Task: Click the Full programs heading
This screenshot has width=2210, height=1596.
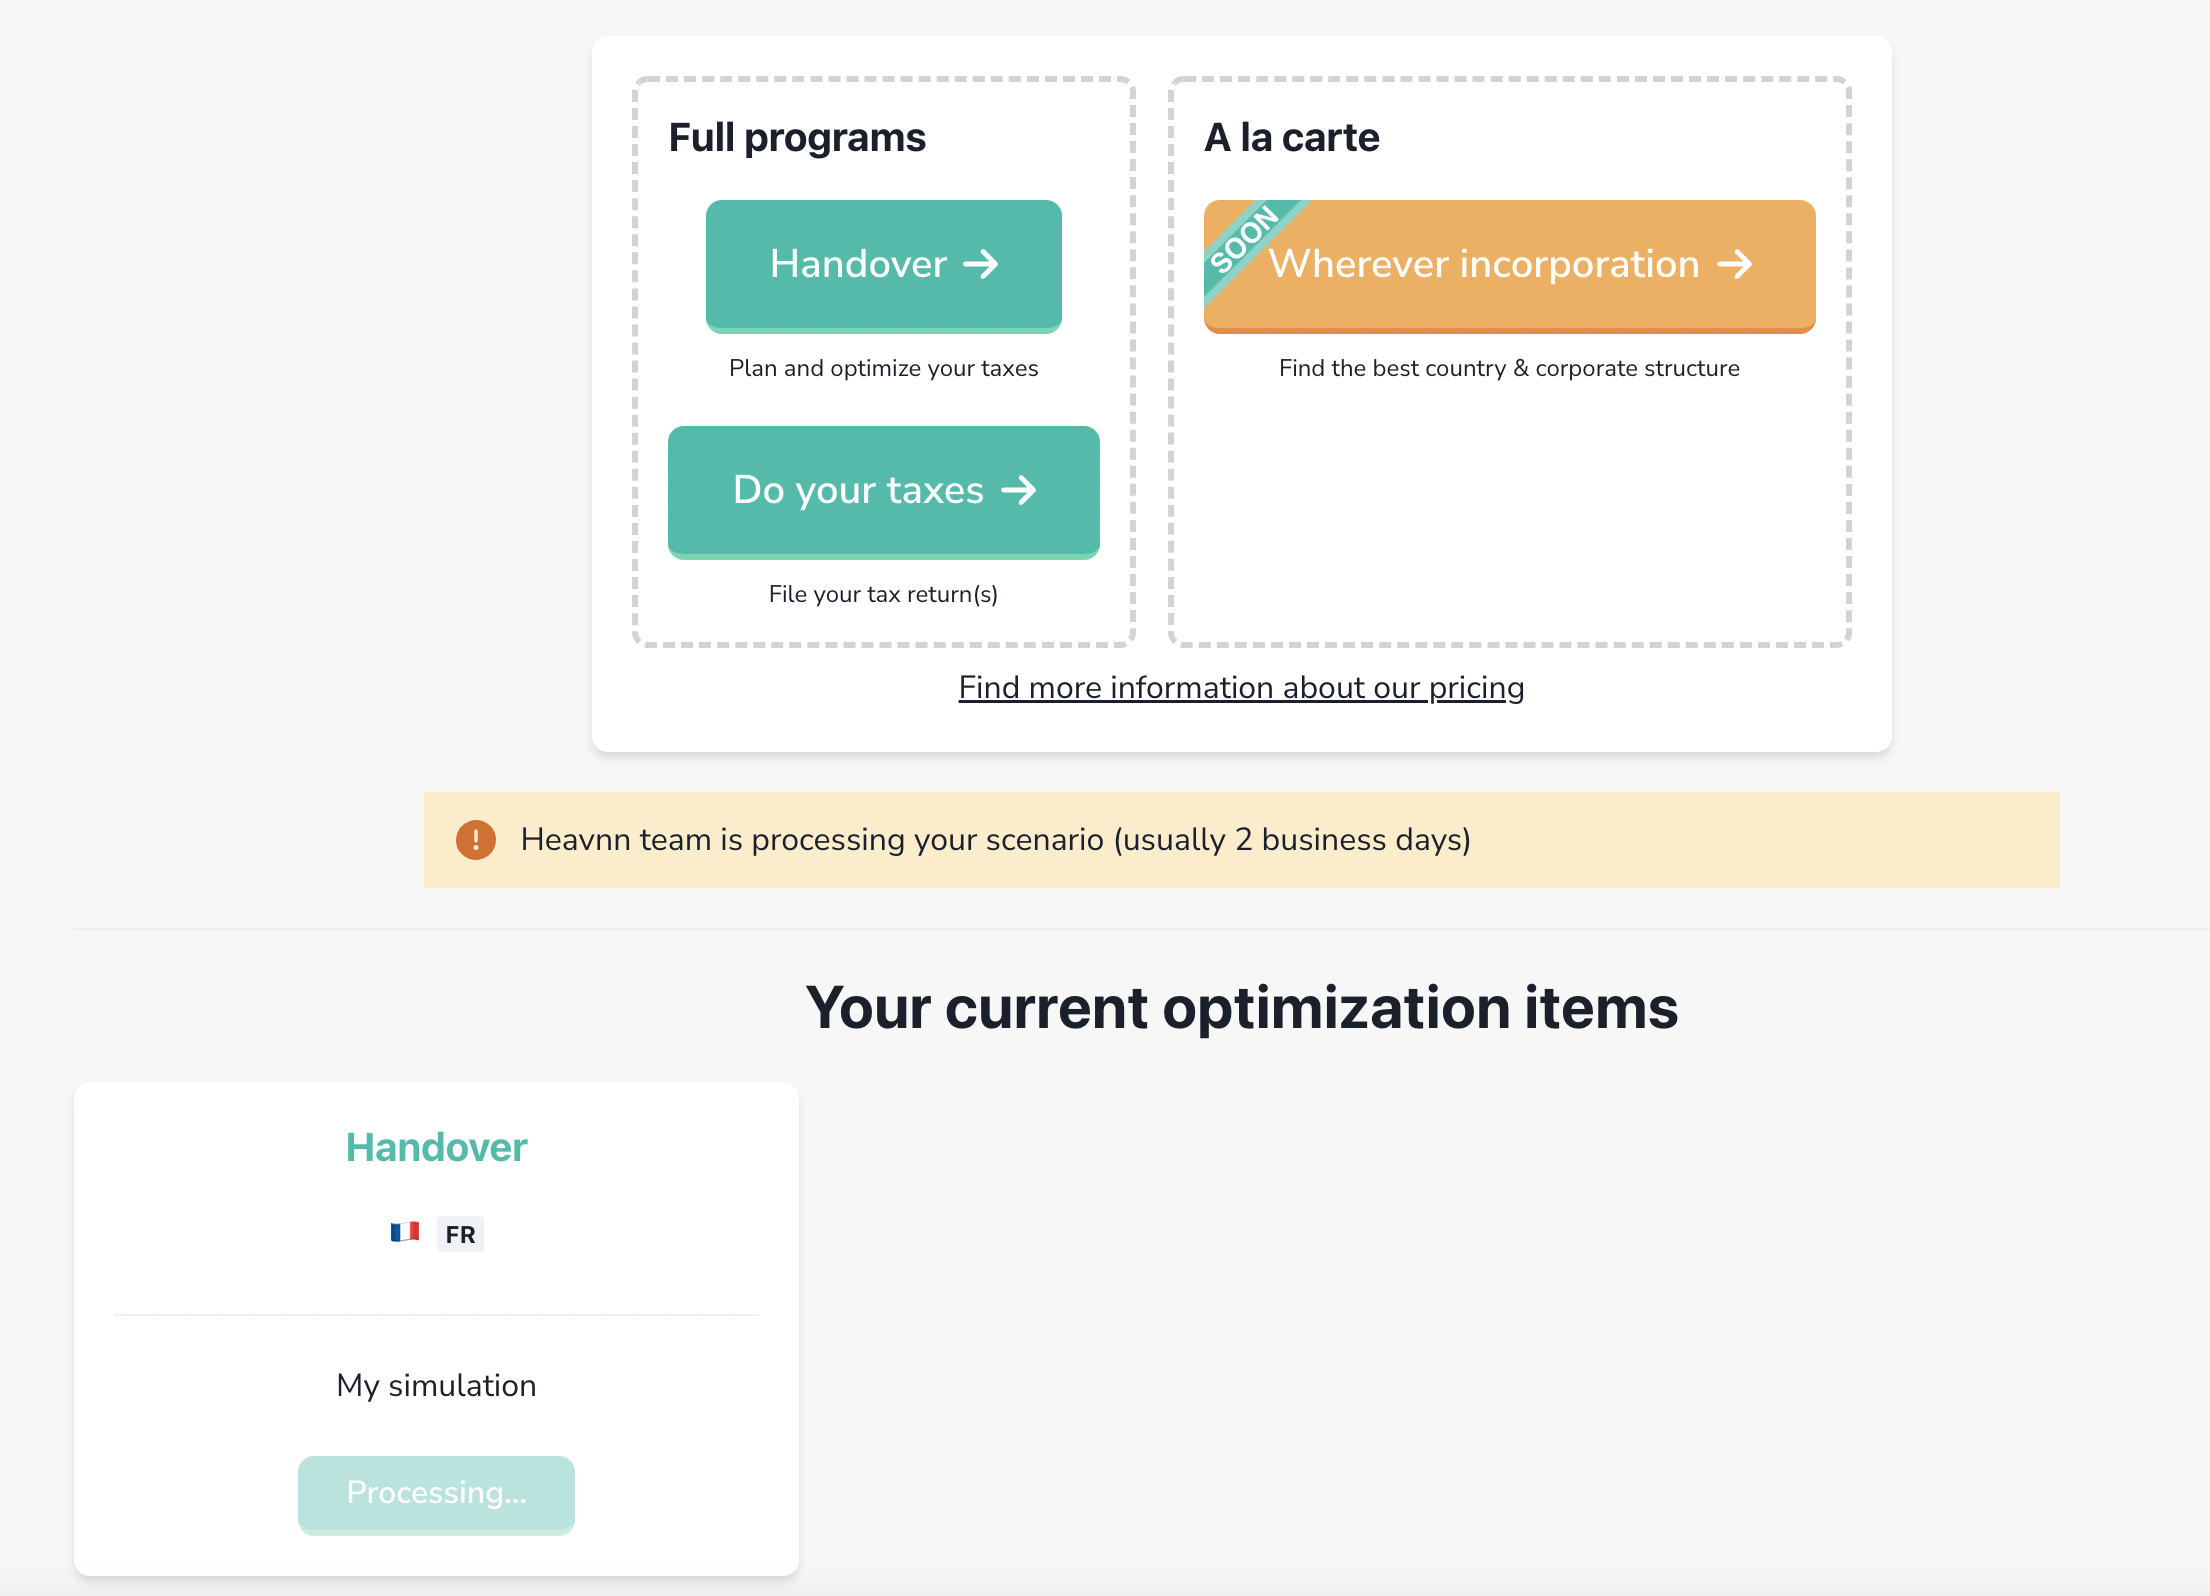Action: pos(797,137)
